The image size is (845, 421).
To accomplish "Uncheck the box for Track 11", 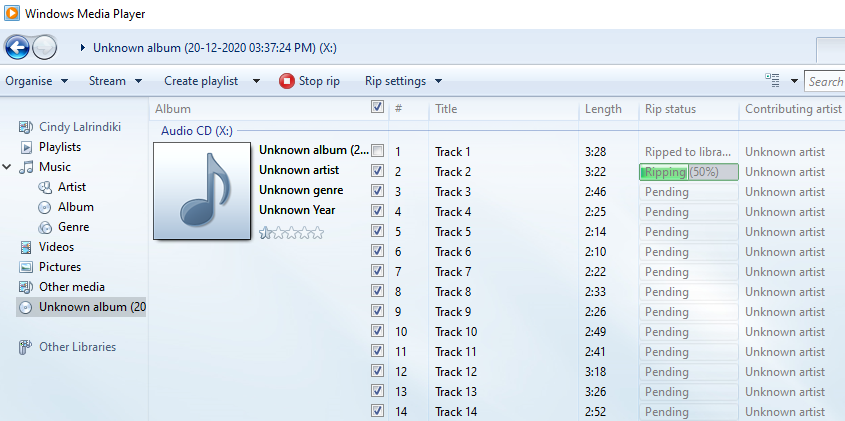I will [378, 351].
